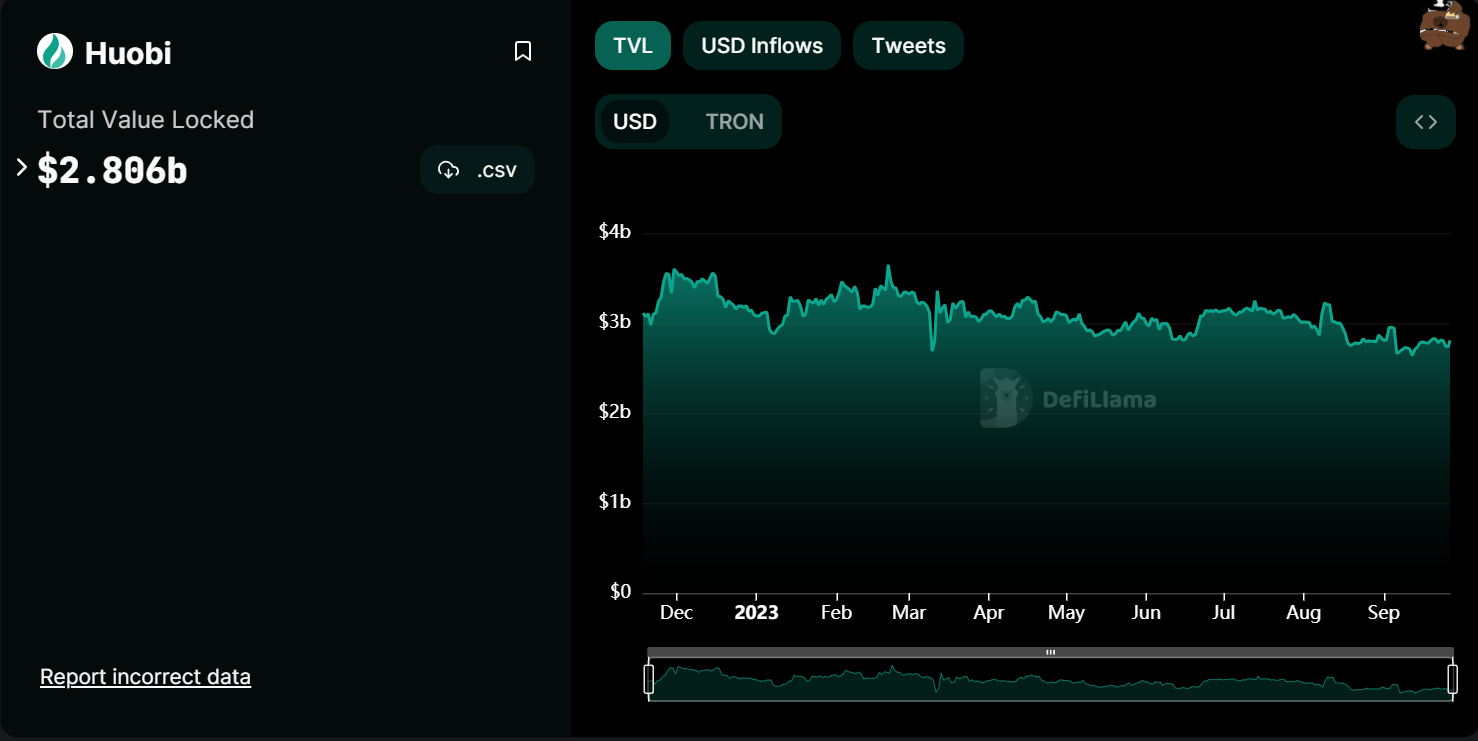Select USD denomination toggle

pyautogui.click(x=635, y=122)
